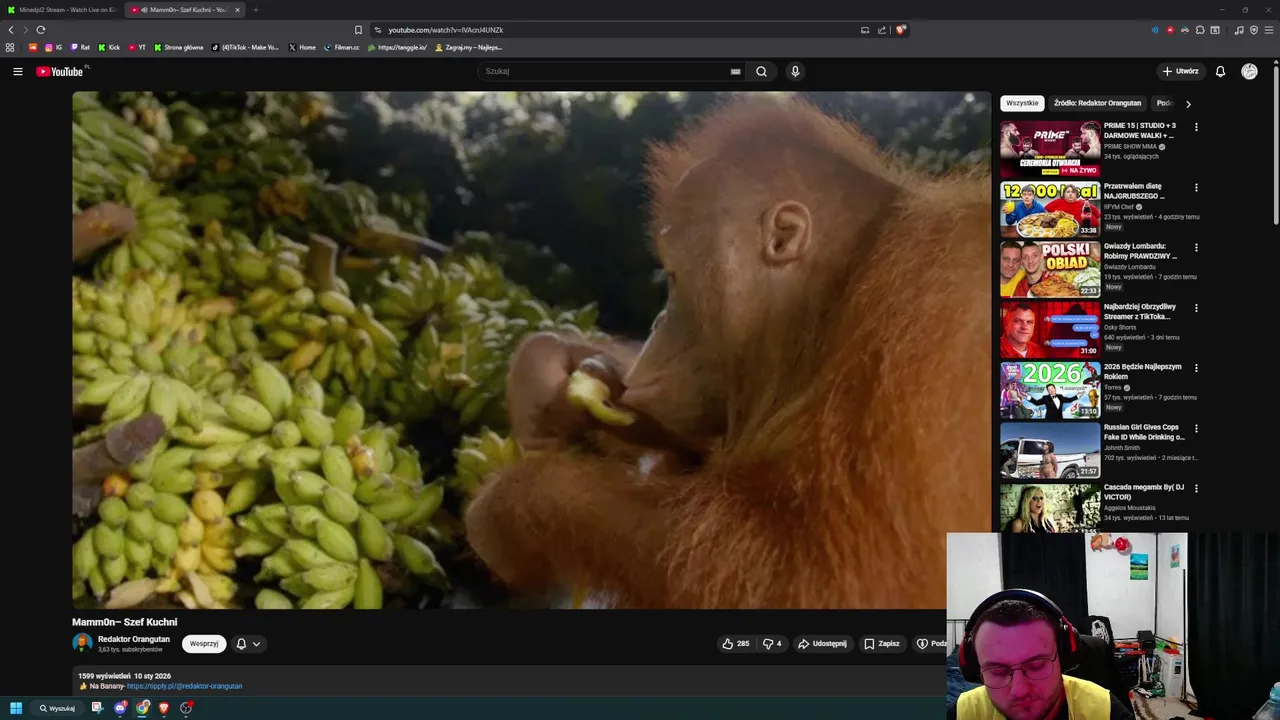Image resolution: width=1280 pixels, height=720 pixels.
Task: Open Russian Girl Gives Cops video title
Action: click(1144, 432)
